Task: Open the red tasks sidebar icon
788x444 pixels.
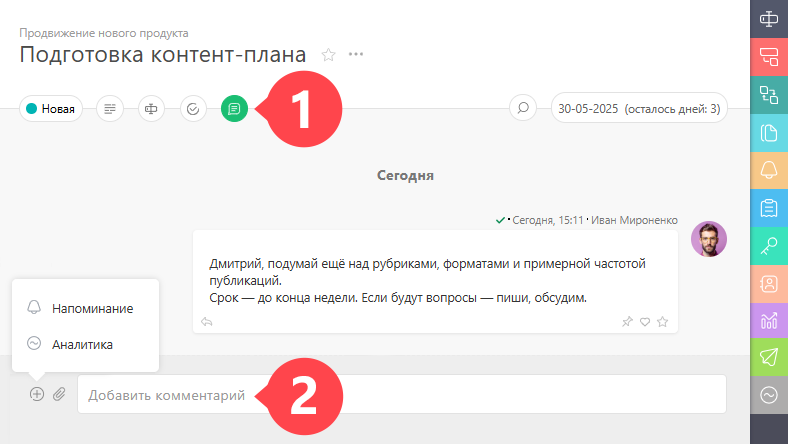Action: 769,57
